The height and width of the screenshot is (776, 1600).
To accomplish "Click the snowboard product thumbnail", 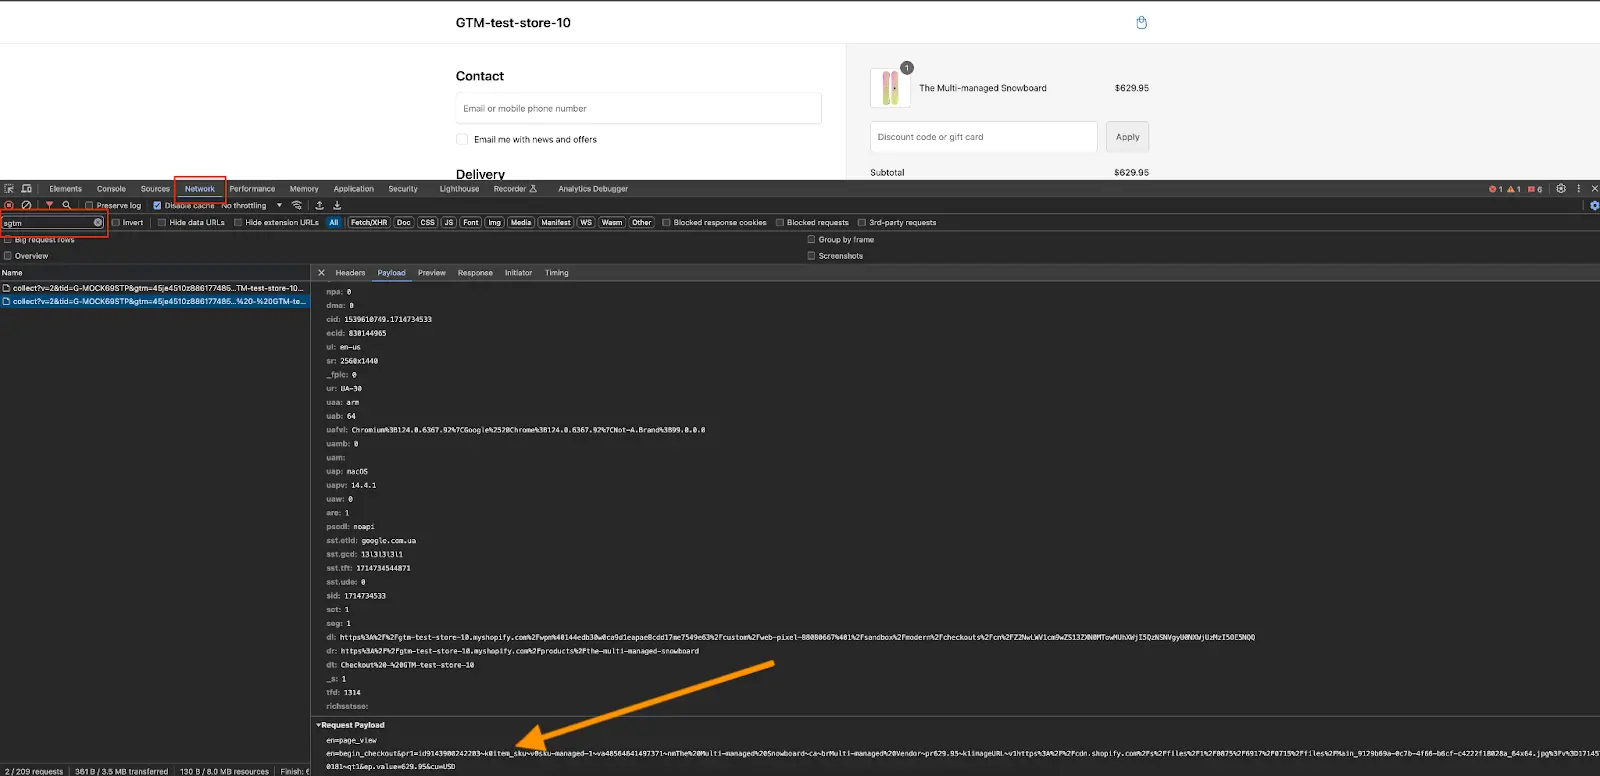I will pos(890,88).
